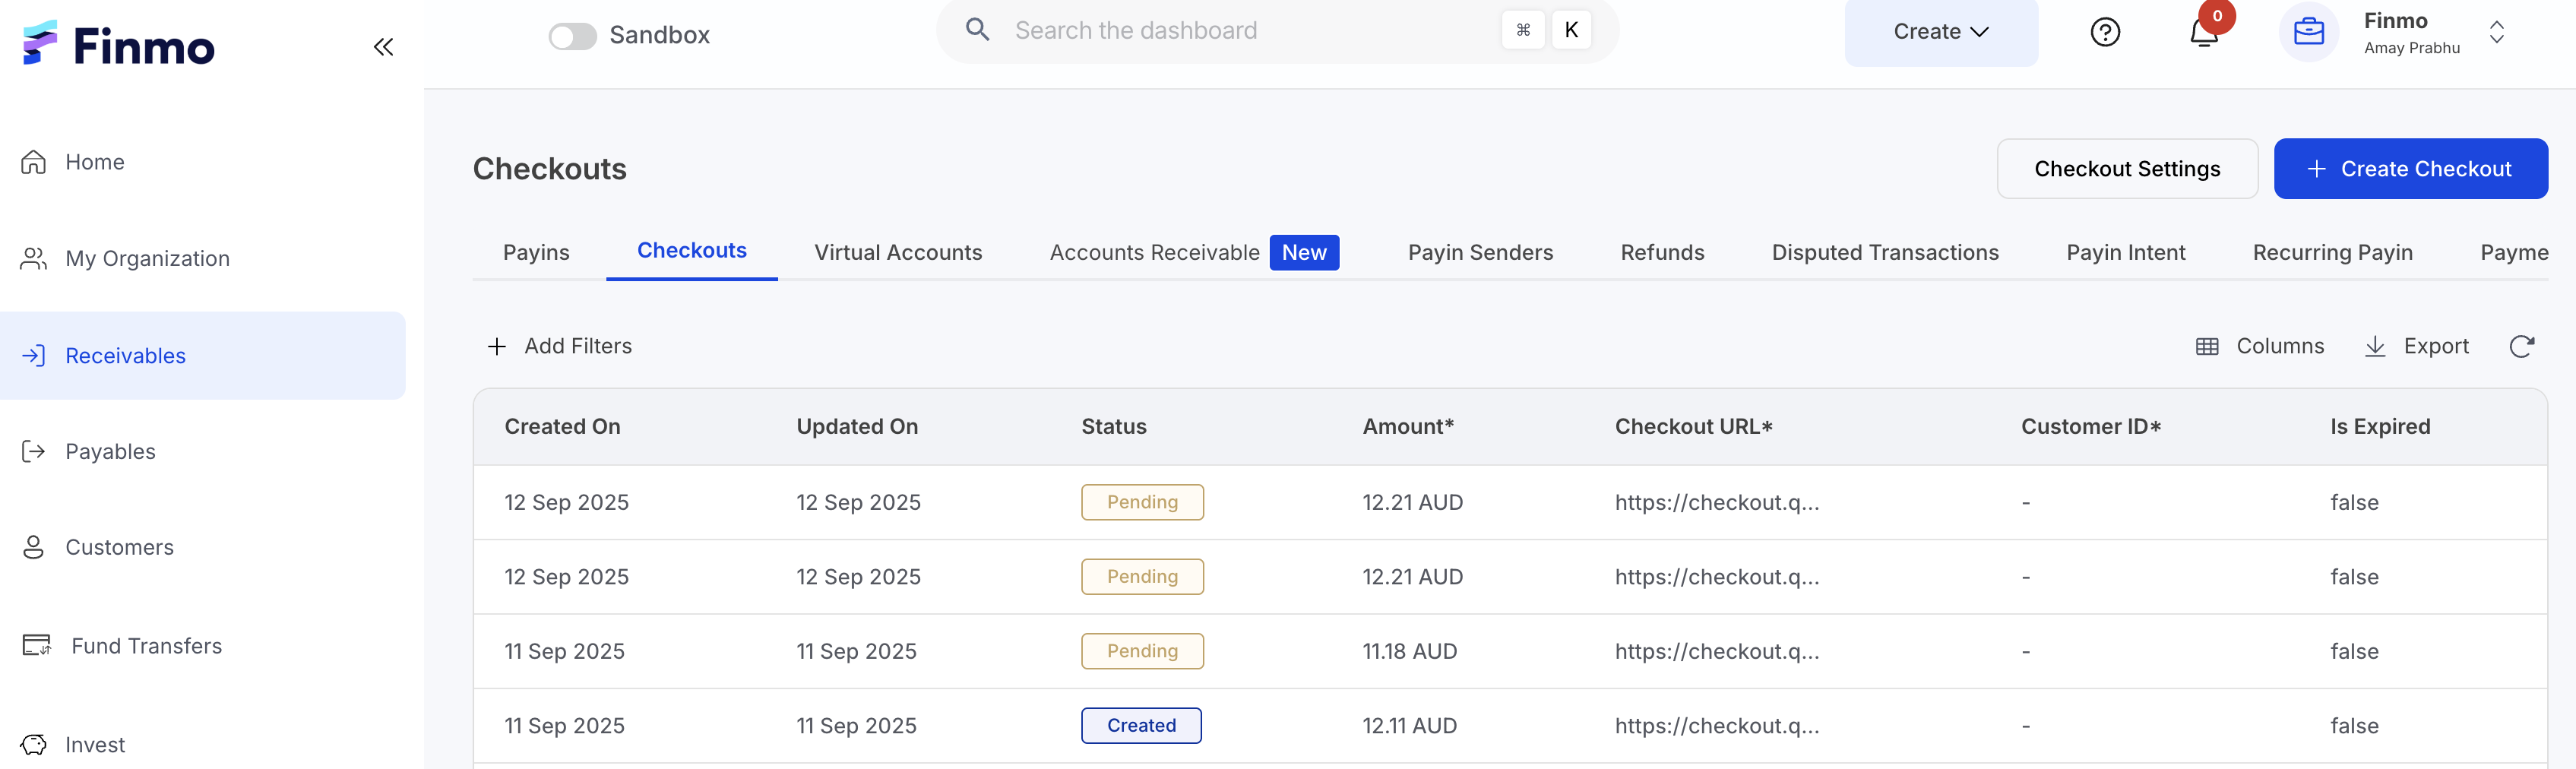This screenshot has width=2576, height=769.
Task: Click the Amay Prabhu user name
Action: [2411, 48]
